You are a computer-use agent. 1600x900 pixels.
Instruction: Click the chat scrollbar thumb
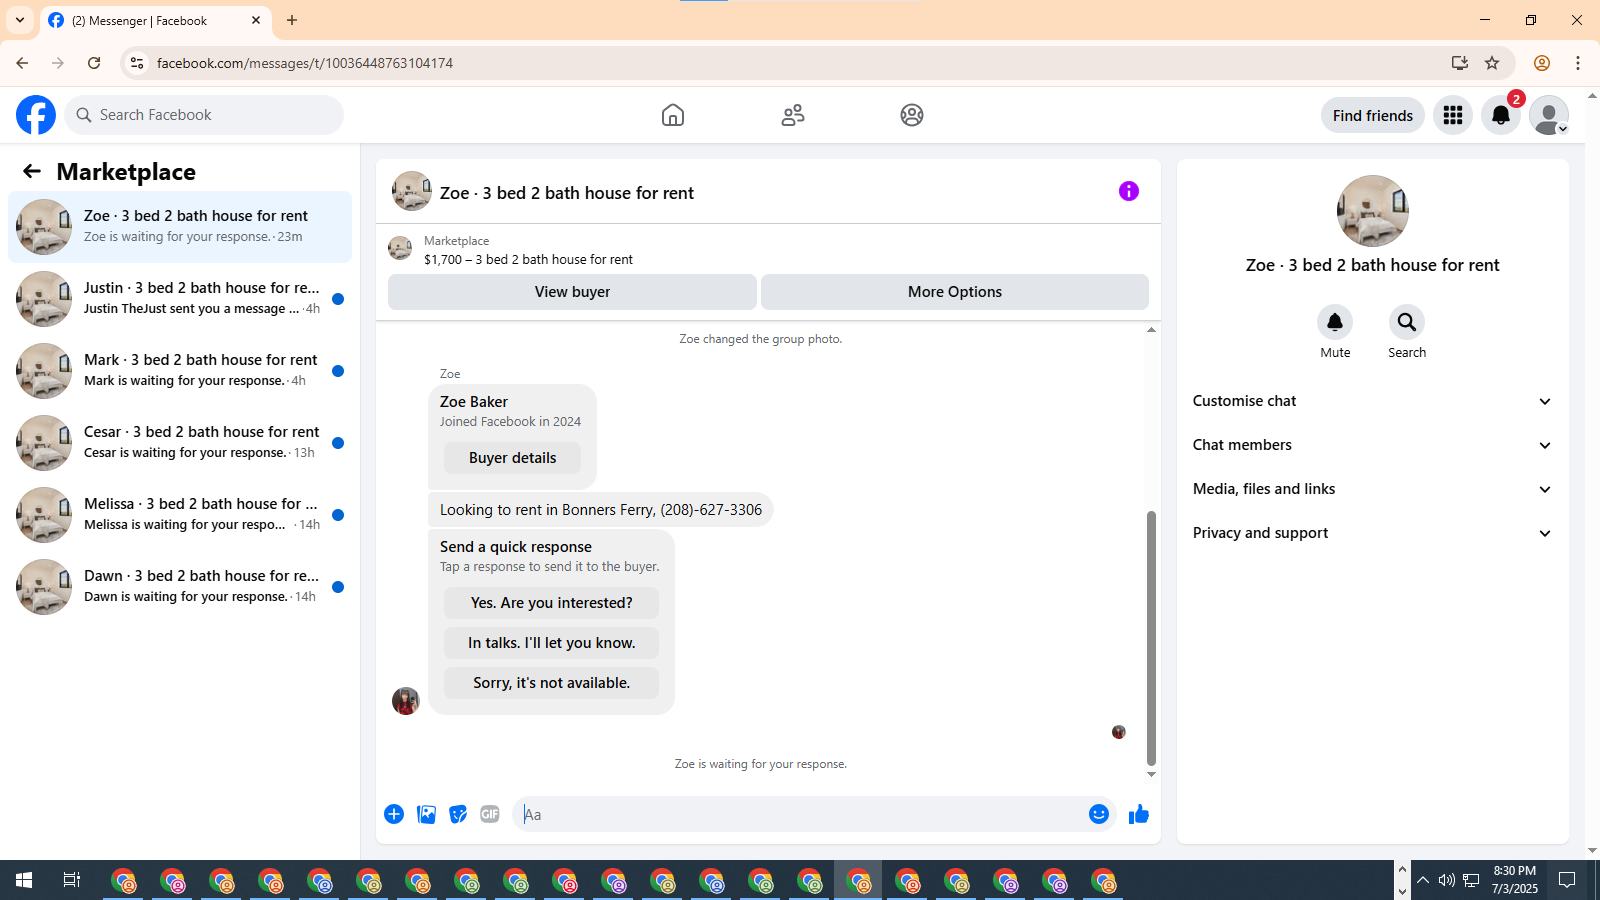(x=1151, y=638)
